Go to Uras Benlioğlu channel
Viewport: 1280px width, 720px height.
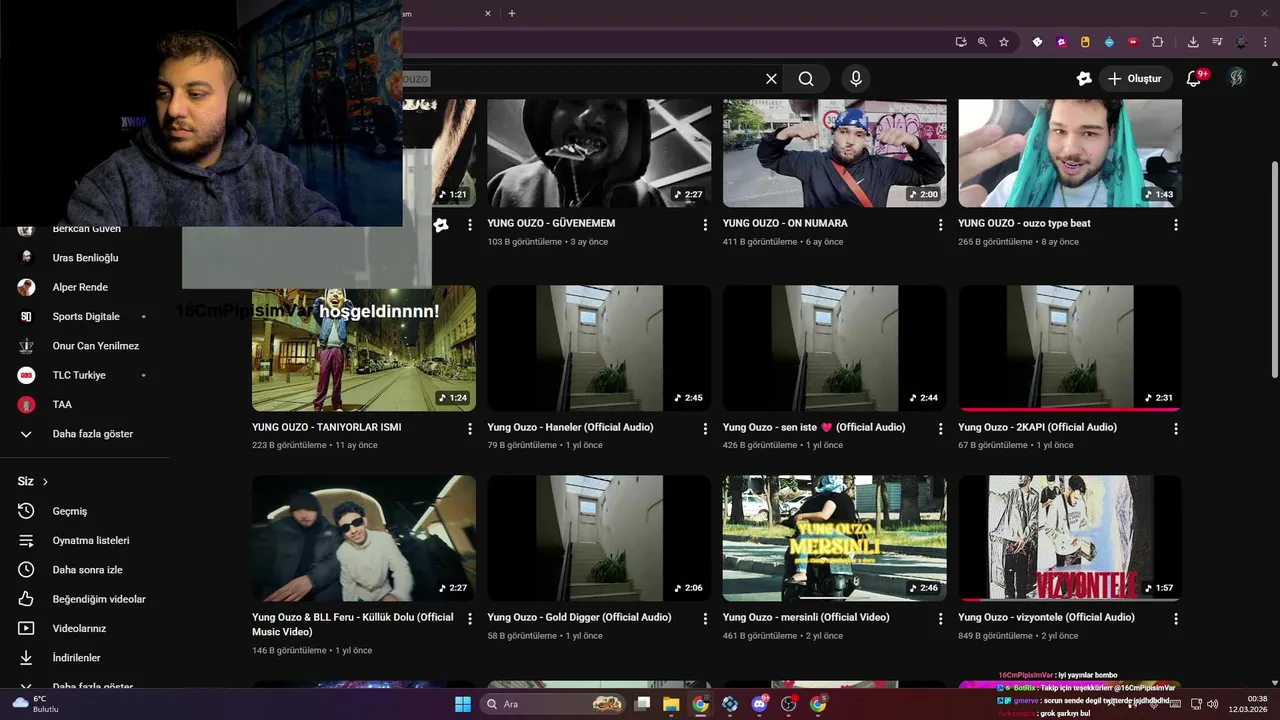85,258
